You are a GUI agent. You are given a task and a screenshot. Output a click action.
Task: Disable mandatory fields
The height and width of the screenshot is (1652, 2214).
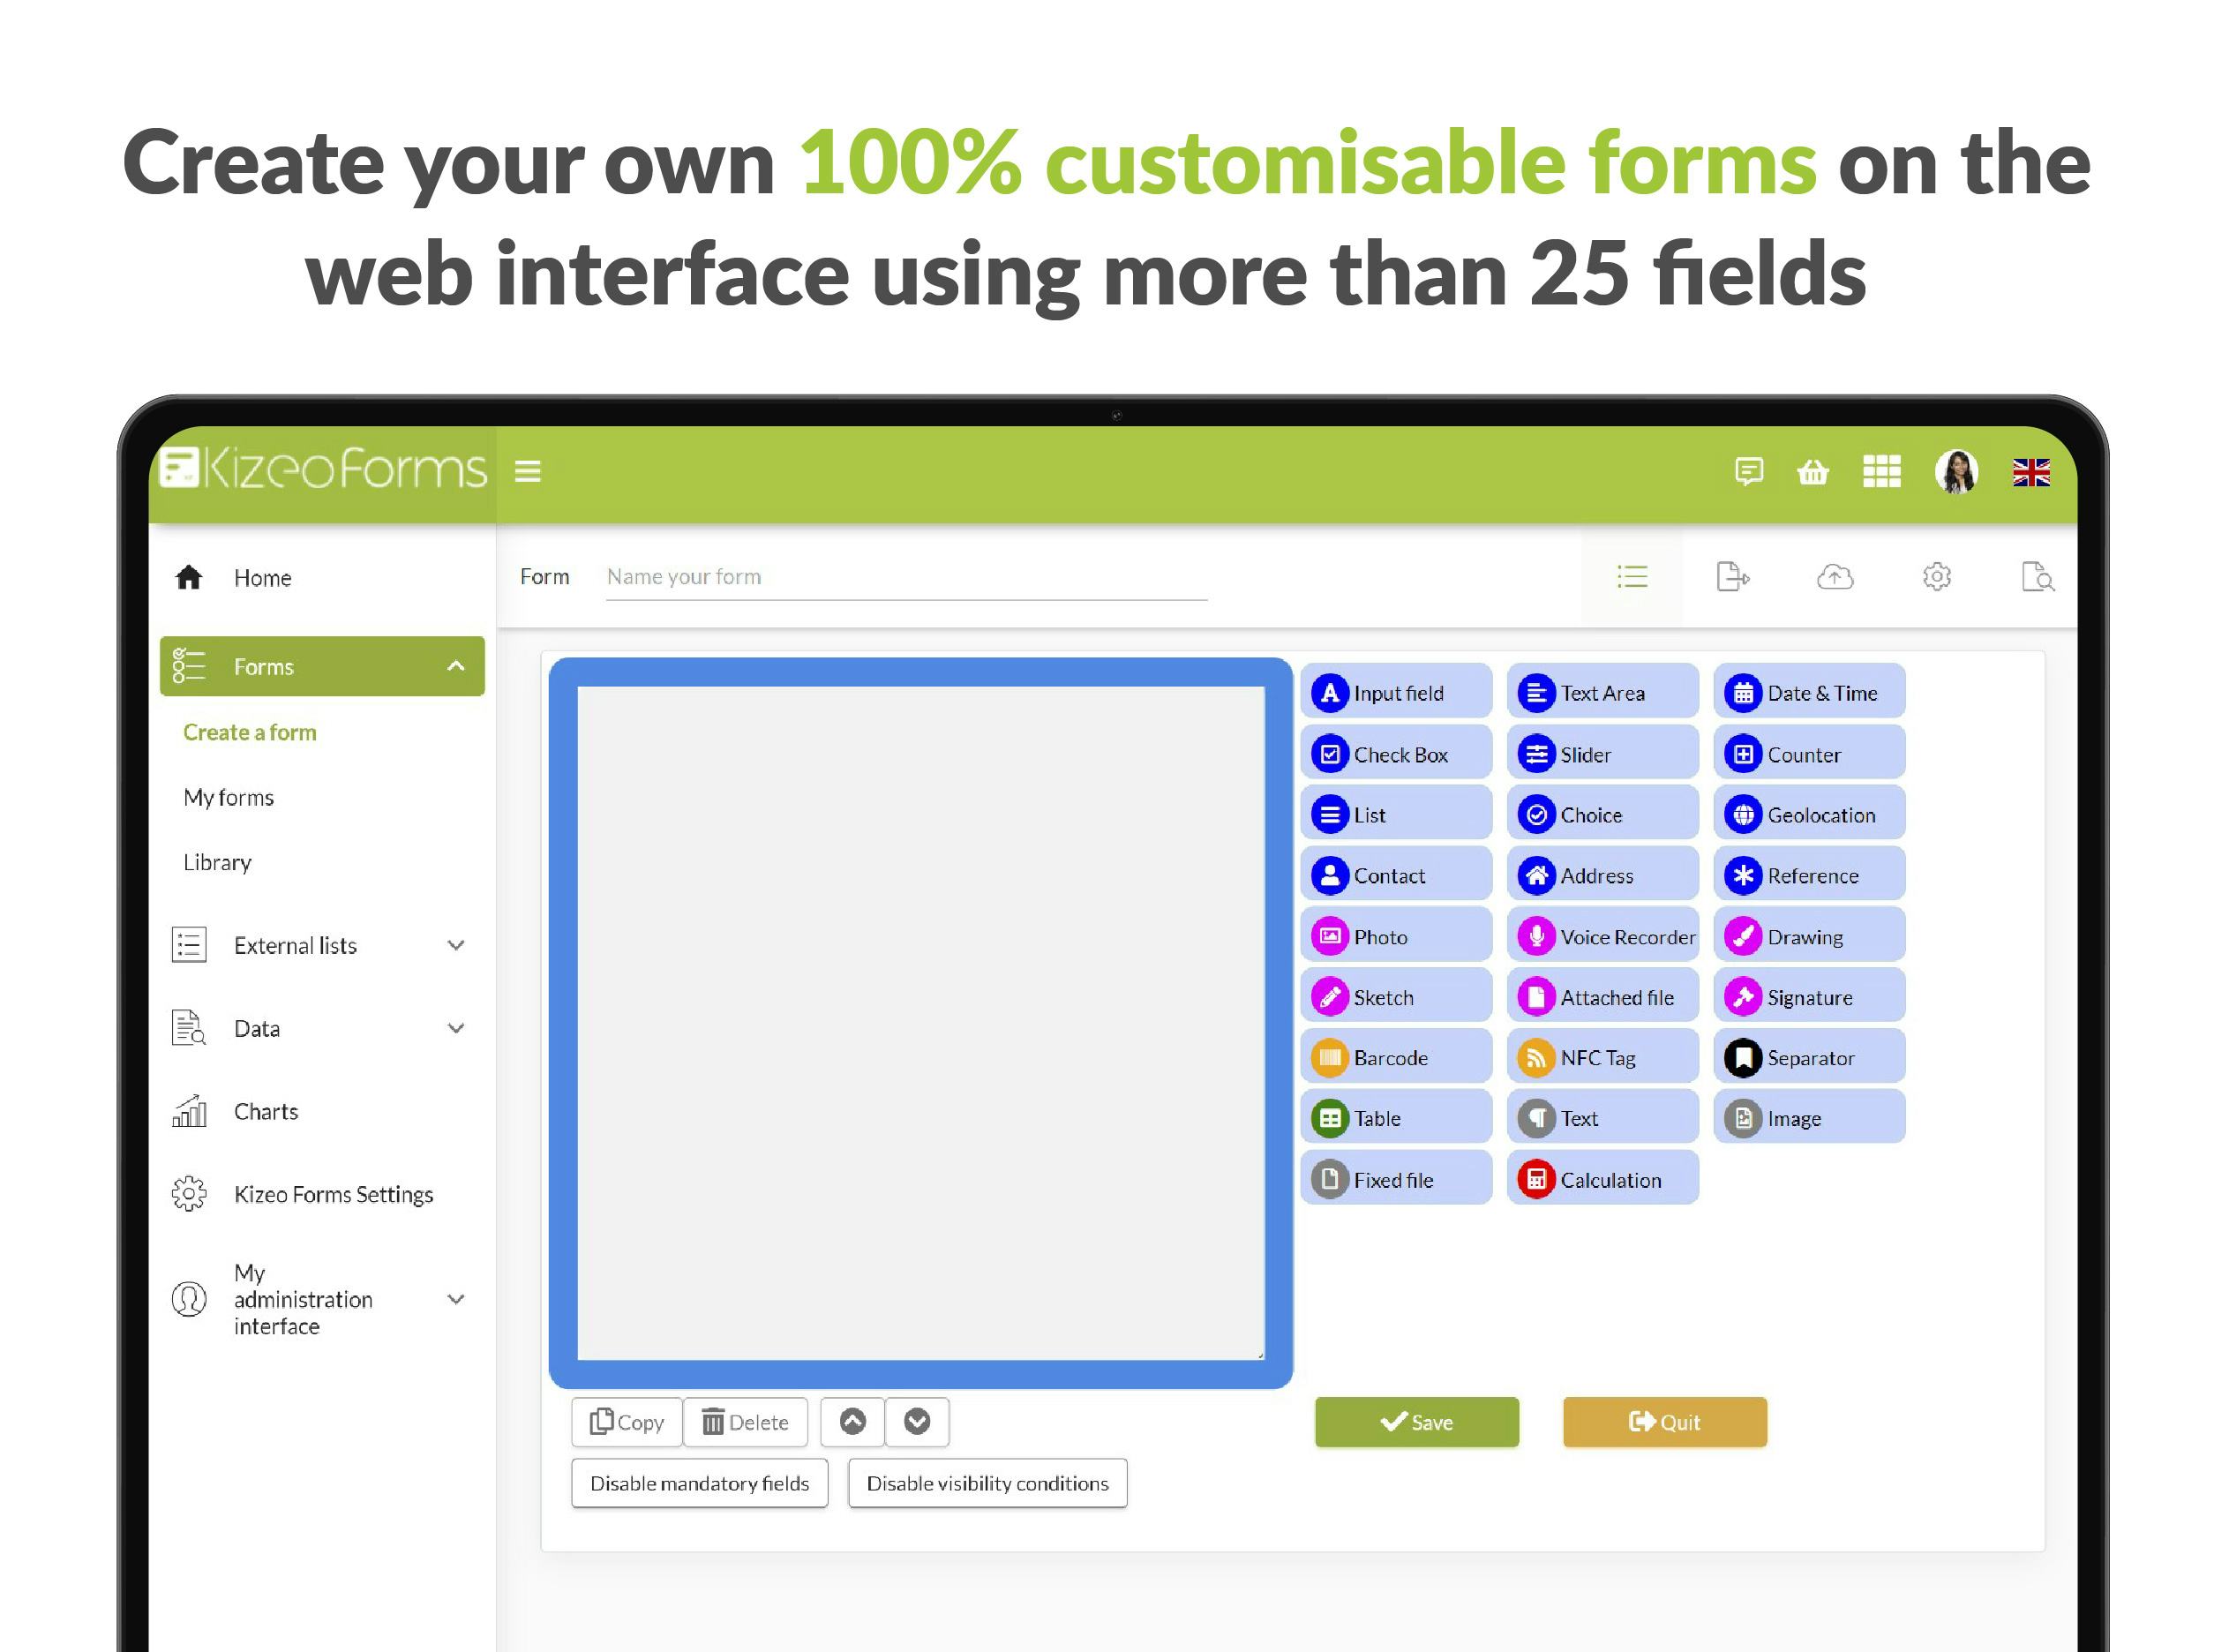pyautogui.click(x=699, y=1483)
